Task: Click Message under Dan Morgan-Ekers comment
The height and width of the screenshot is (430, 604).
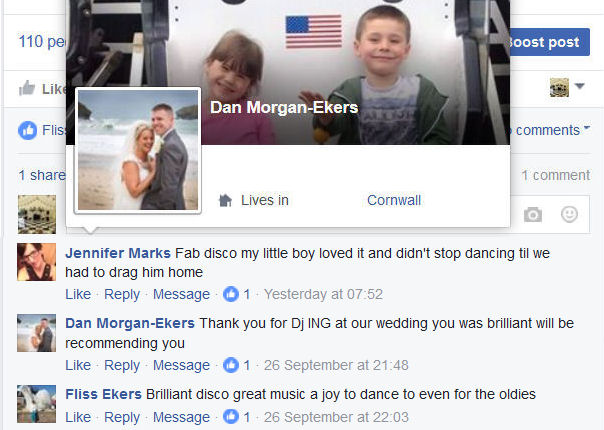Action: coord(181,365)
